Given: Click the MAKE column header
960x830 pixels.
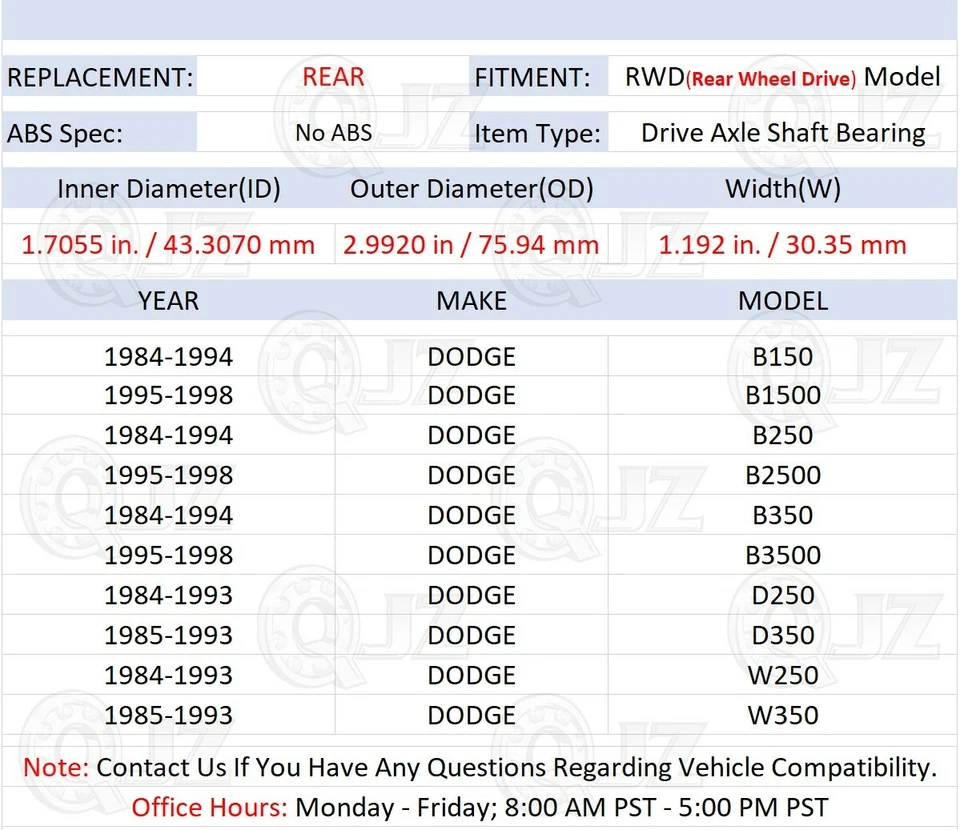Looking at the screenshot, I should pyautogui.click(x=471, y=300).
